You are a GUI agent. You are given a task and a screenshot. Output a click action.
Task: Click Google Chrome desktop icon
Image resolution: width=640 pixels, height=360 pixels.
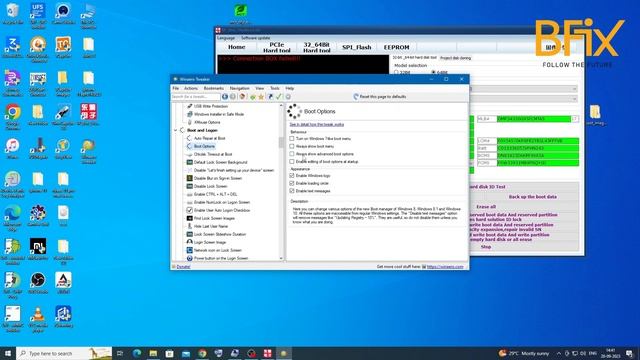pyautogui.click(x=13, y=116)
